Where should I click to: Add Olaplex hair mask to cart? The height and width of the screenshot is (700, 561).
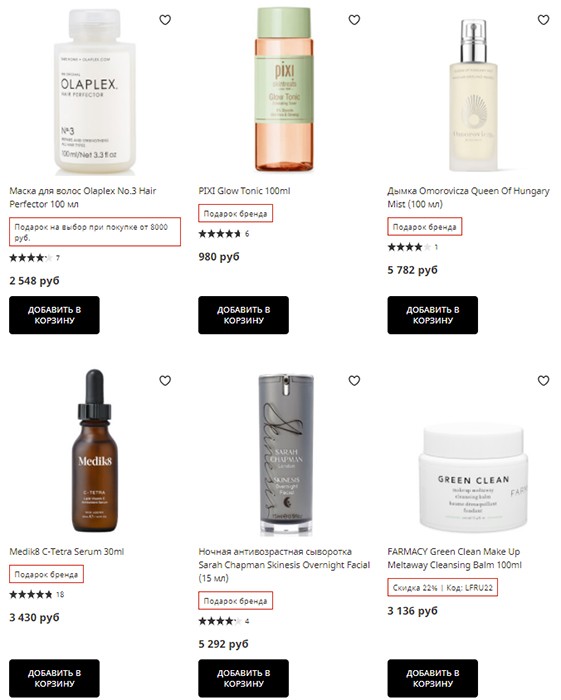point(54,315)
